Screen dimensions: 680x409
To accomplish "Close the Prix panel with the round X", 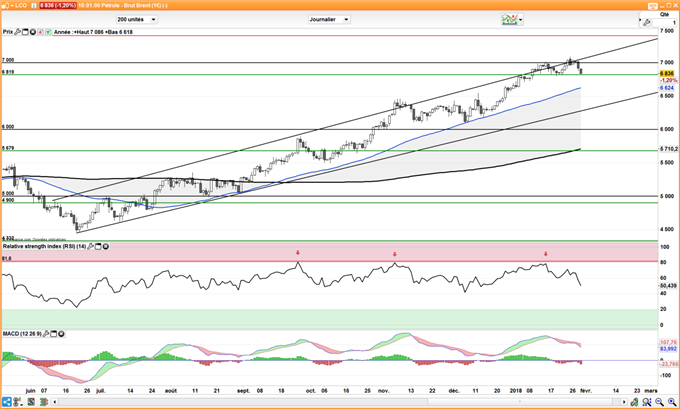I will click(33, 32).
